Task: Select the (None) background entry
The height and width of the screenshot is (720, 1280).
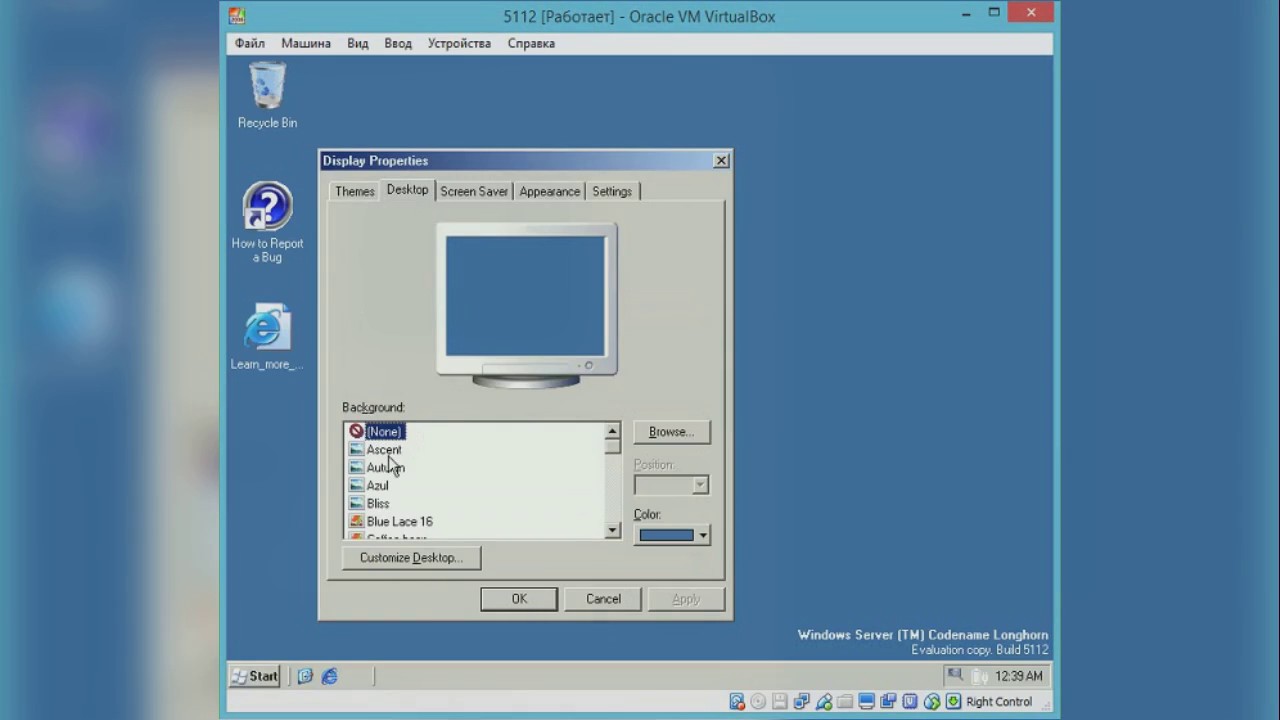Action: click(x=384, y=431)
